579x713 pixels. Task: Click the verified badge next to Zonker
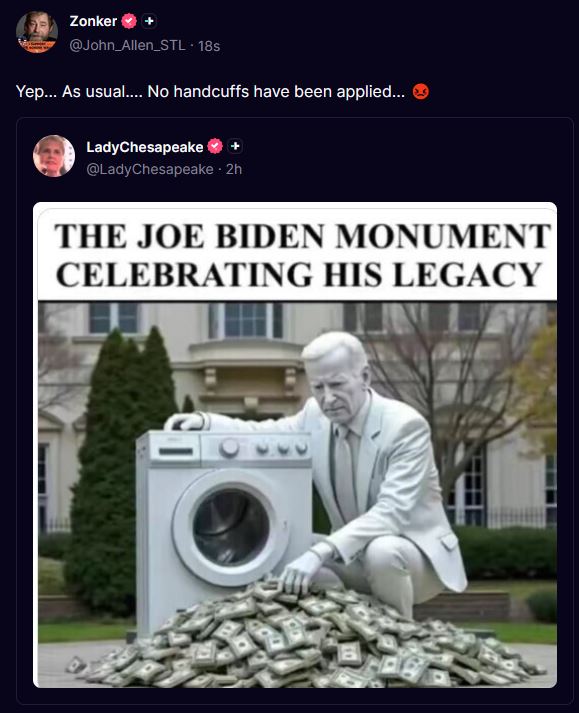[129, 21]
